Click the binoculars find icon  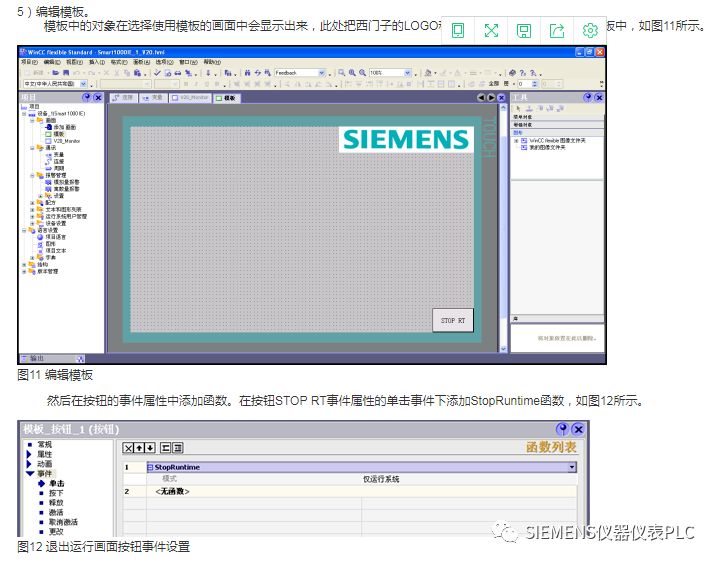(x=247, y=73)
